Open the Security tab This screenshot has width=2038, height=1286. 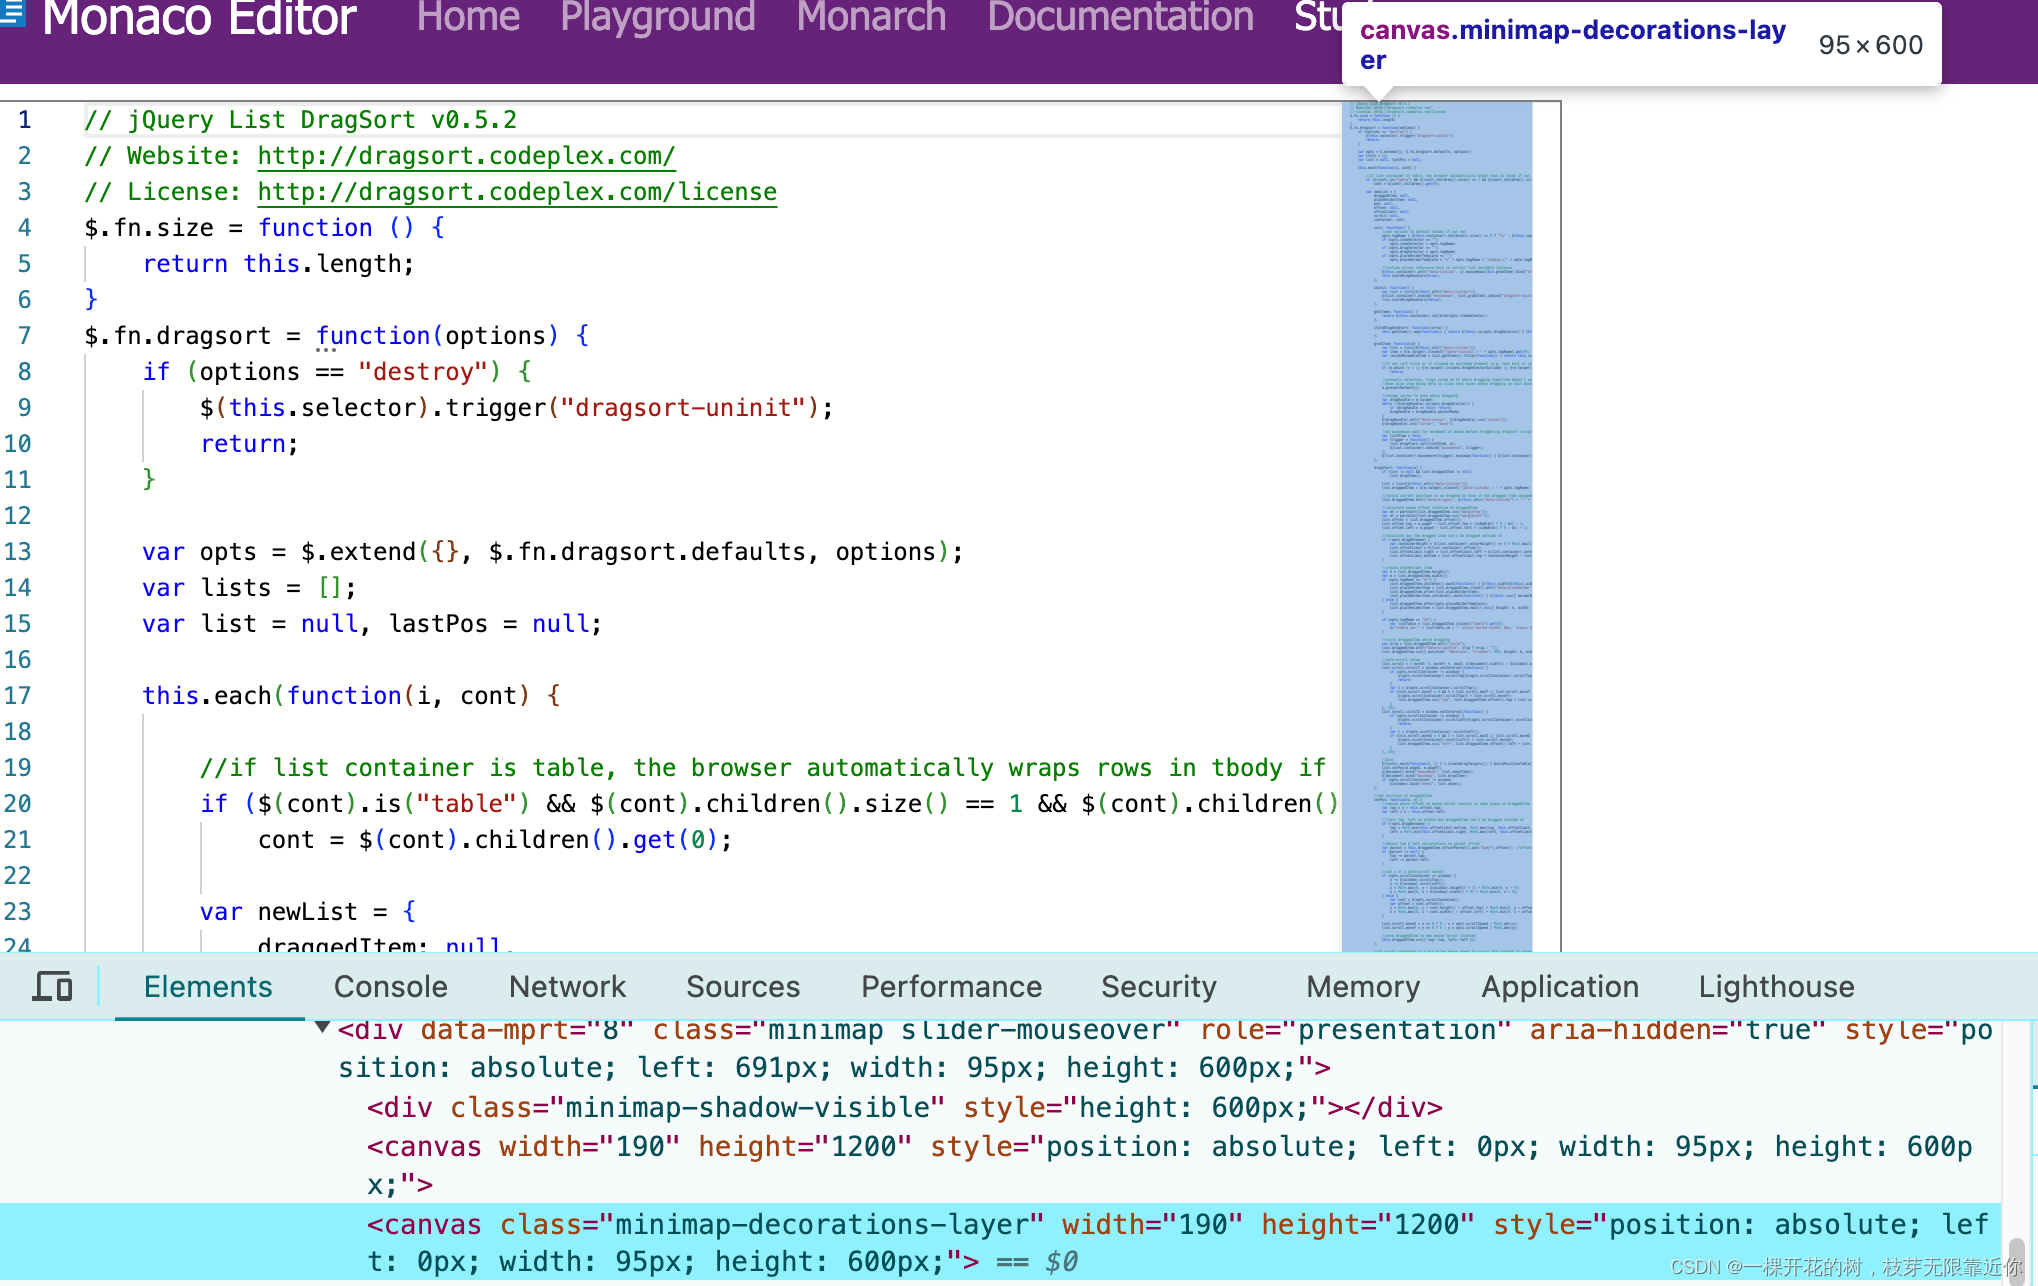pyautogui.click(x=1158, y=987)
